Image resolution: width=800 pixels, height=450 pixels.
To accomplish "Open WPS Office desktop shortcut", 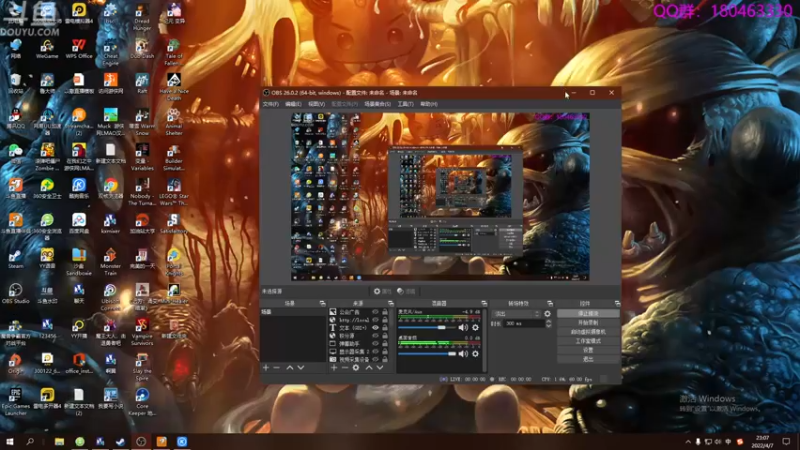I will [x=79, y=49].
